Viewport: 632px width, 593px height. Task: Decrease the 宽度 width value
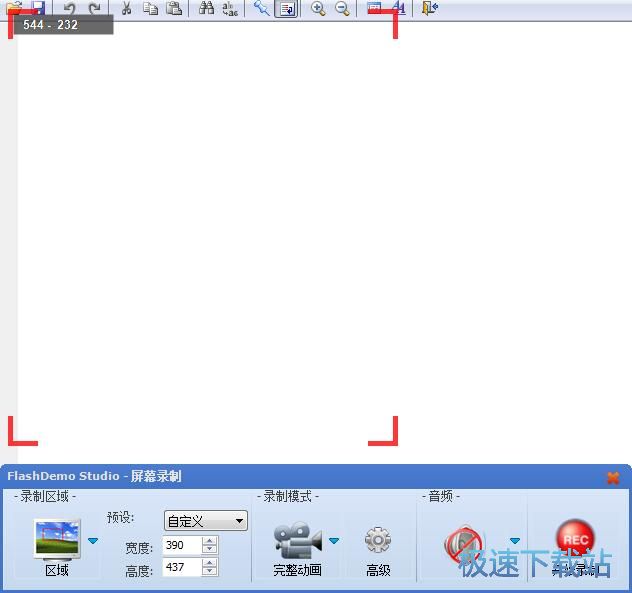[x=210, y=549]
